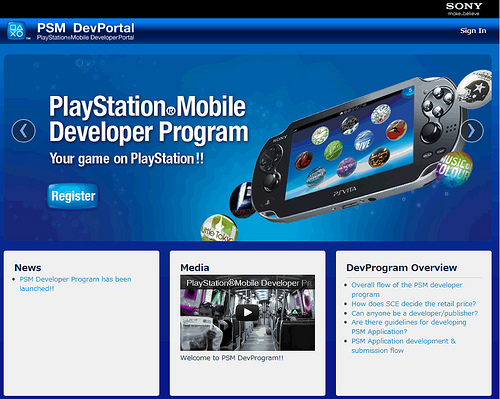The width and height of the screenshot is (500, 399).
Task: Click the football helmet game badge
Action: tap(475, 88)
